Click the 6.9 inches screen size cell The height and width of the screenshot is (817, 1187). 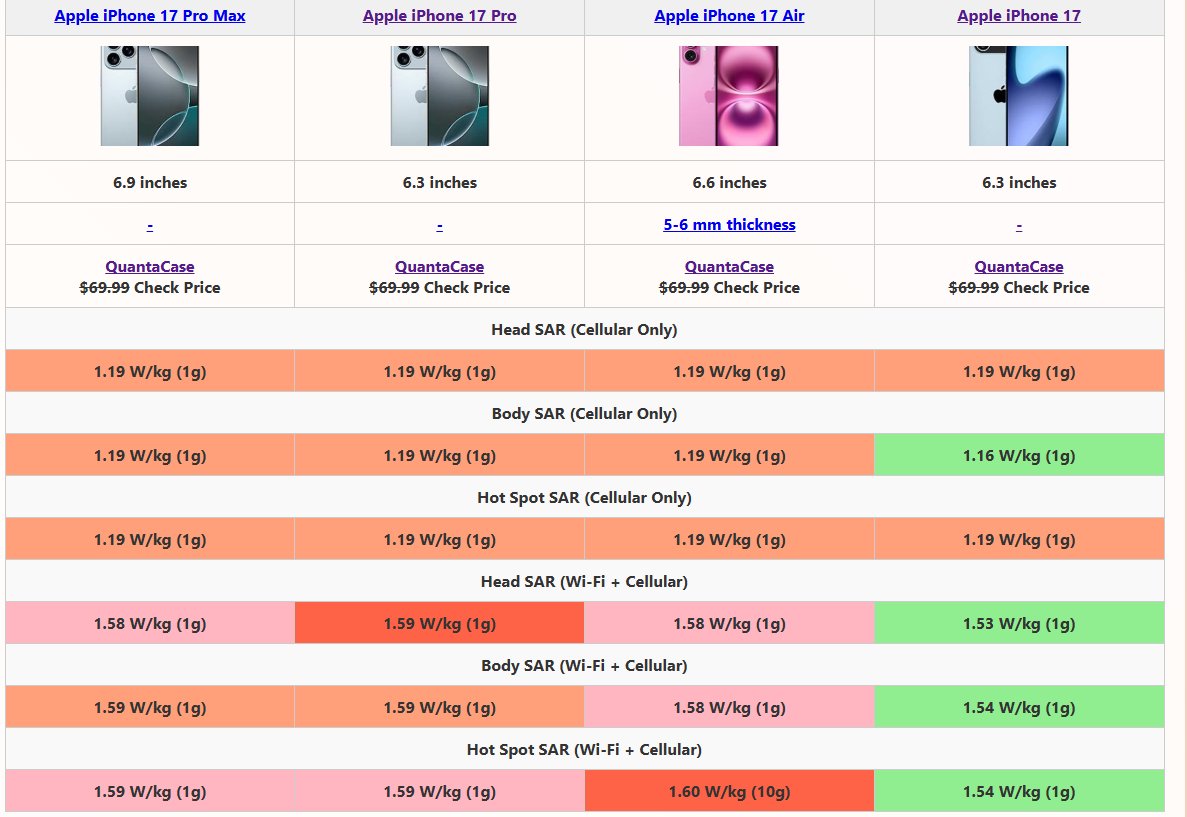click(150, 182)
